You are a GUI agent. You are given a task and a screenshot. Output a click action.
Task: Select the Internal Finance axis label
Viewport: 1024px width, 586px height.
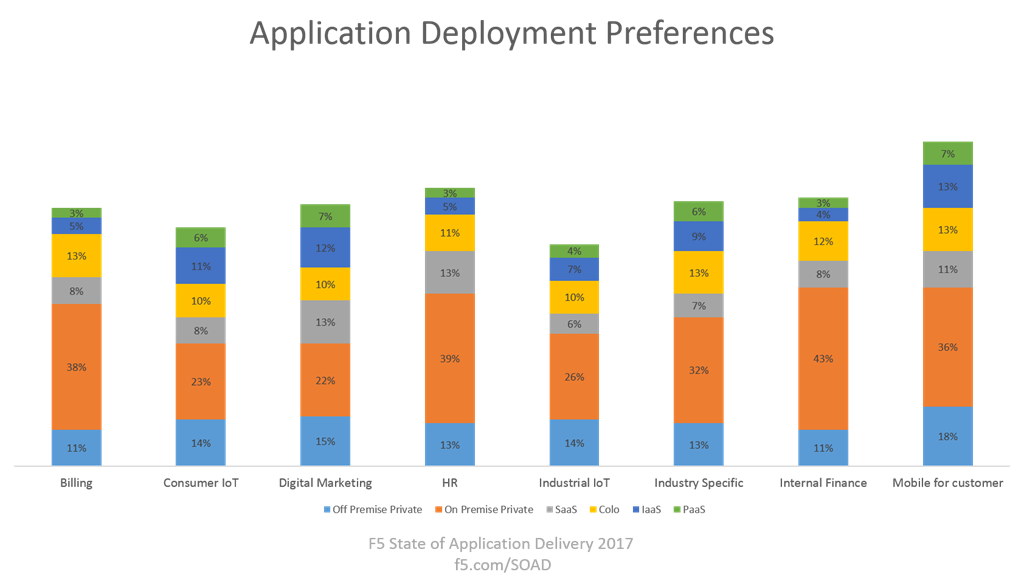(x=824, y=483)
